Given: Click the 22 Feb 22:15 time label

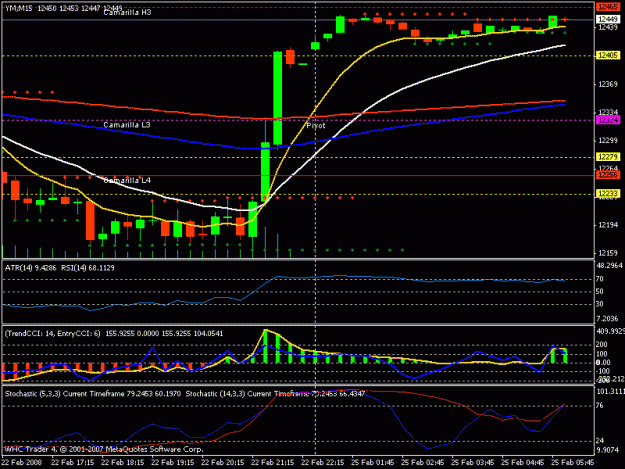Looking at the screenshot, I should [322, 463].
